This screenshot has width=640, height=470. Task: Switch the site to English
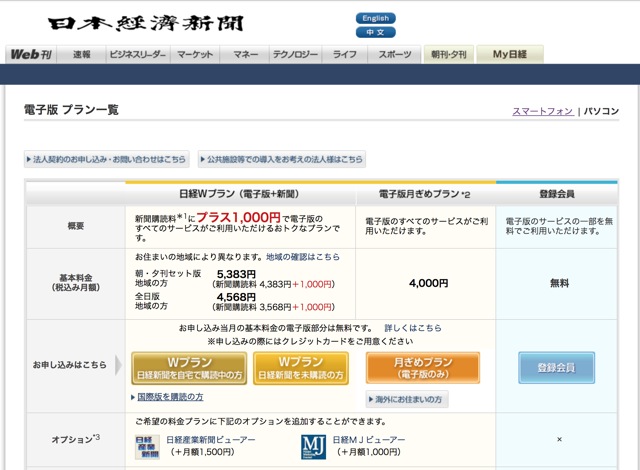tap(376, 18)
